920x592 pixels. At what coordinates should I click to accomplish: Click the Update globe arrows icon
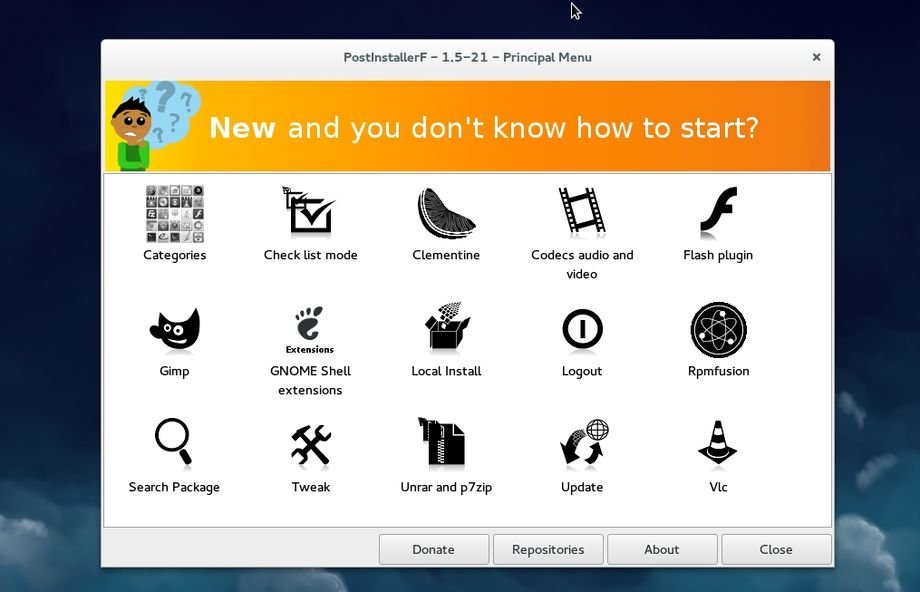[x=584, y=442]
